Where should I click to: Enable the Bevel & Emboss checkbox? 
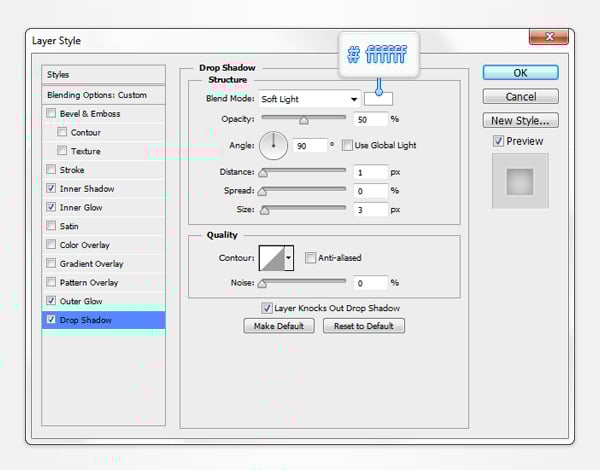pyautogui.click(x=52, y=114)
